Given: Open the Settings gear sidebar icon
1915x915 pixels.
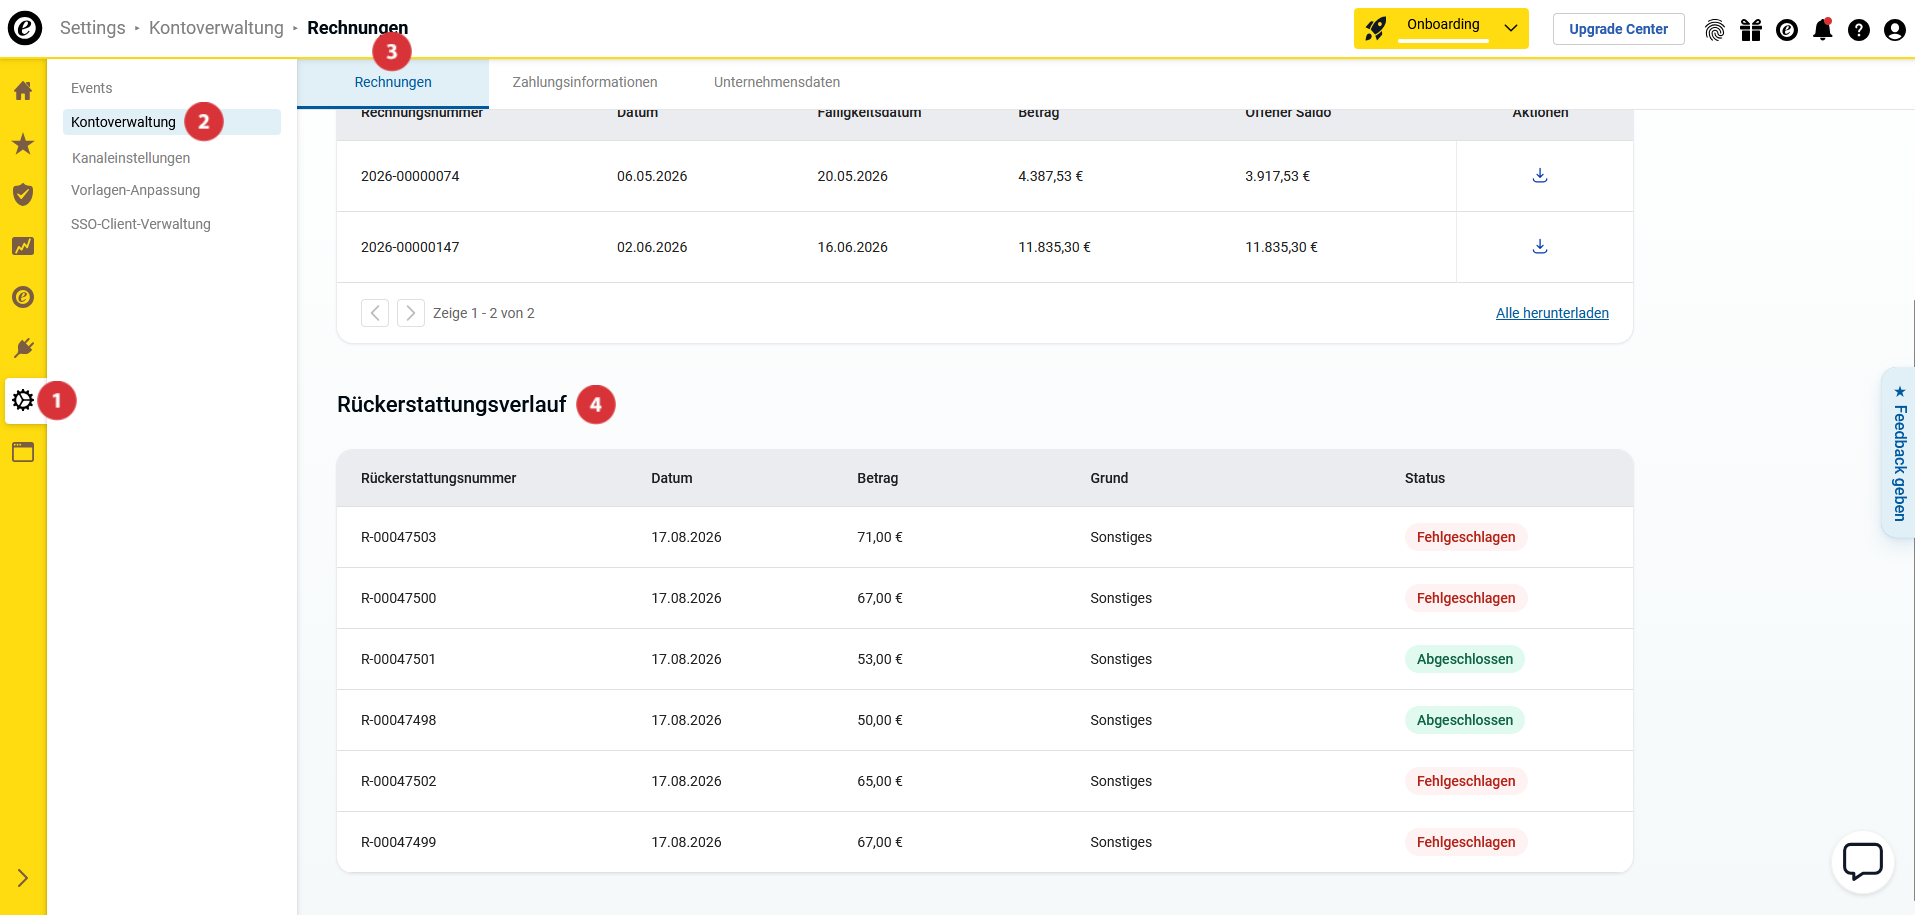Looking at the screenshot, I should click(x=23, y=400).
